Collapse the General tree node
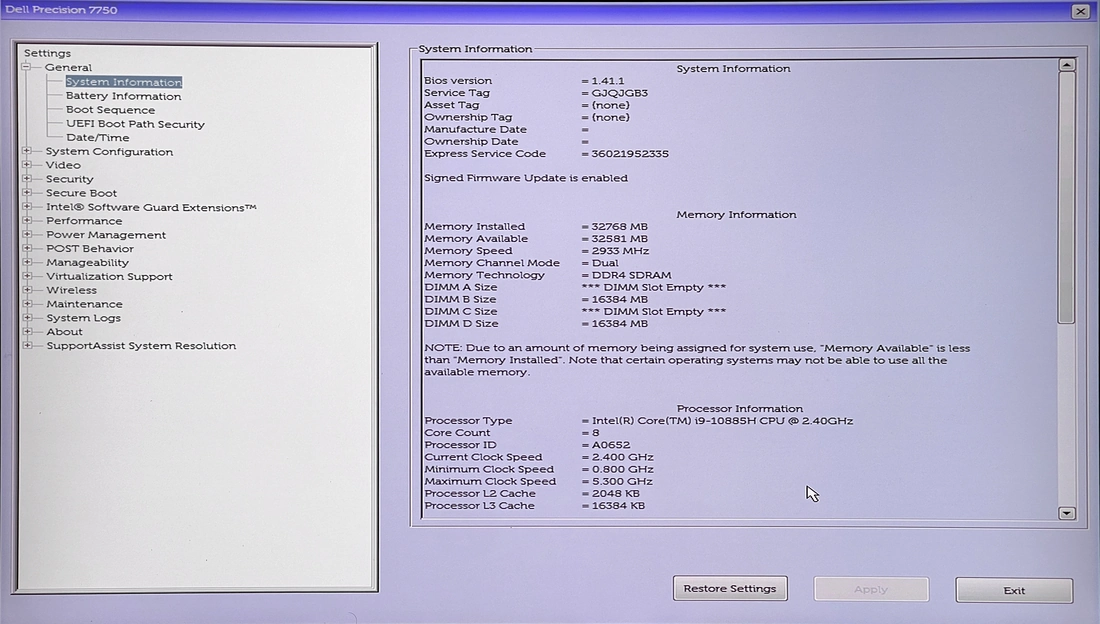This screenshot has height=624, width=1100. [27, 68]
